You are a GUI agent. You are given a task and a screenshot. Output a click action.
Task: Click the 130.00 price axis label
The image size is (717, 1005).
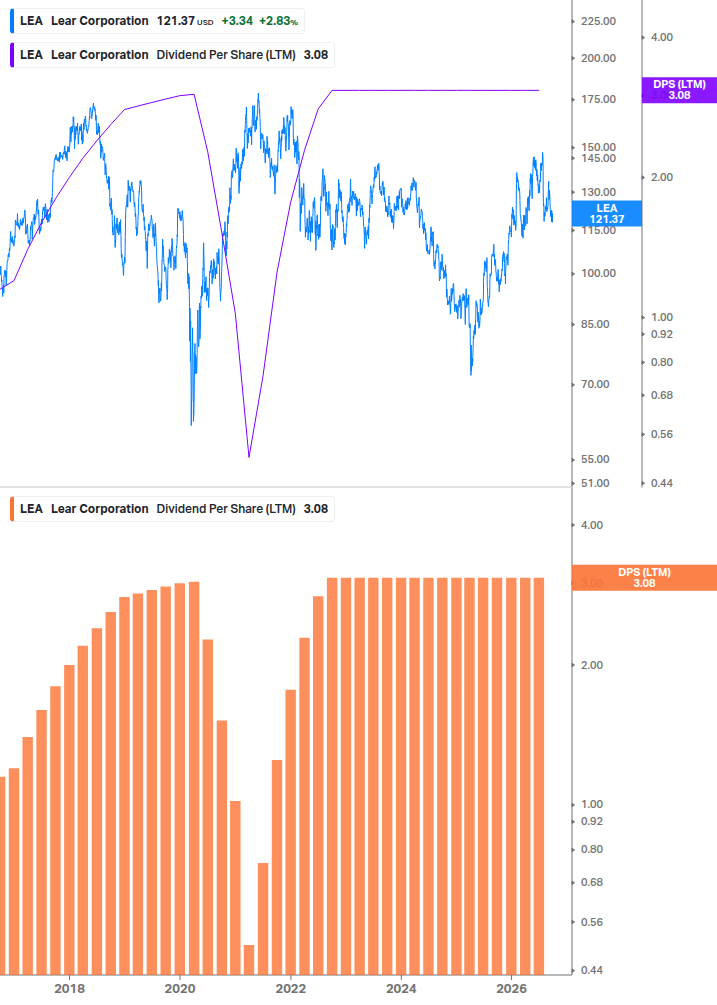tap(598, 192)
